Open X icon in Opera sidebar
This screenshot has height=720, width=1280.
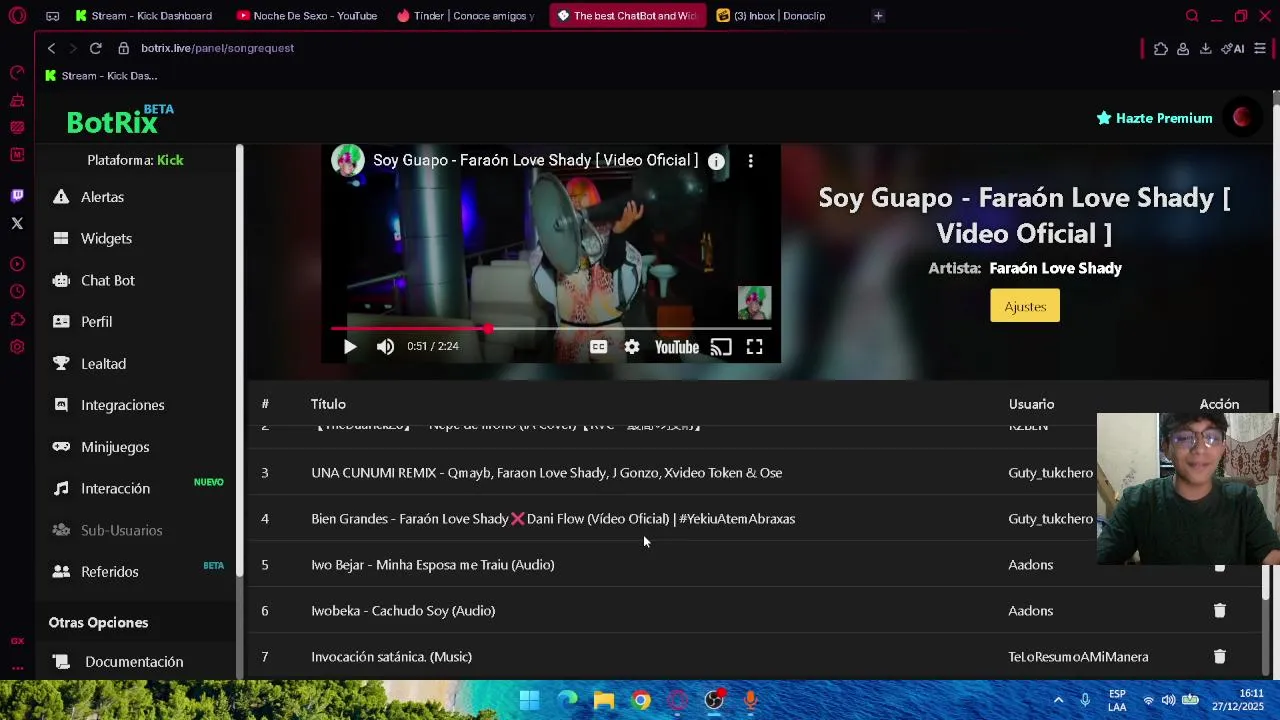coord(17,223)
